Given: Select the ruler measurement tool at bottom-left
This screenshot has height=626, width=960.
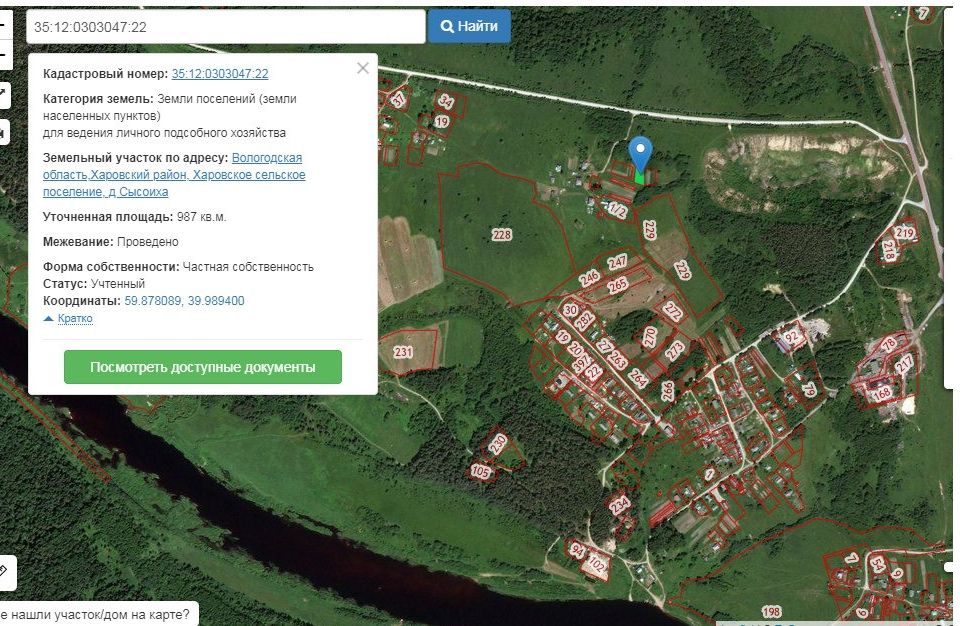Looking at the screenshot, I should coord(4,571).
